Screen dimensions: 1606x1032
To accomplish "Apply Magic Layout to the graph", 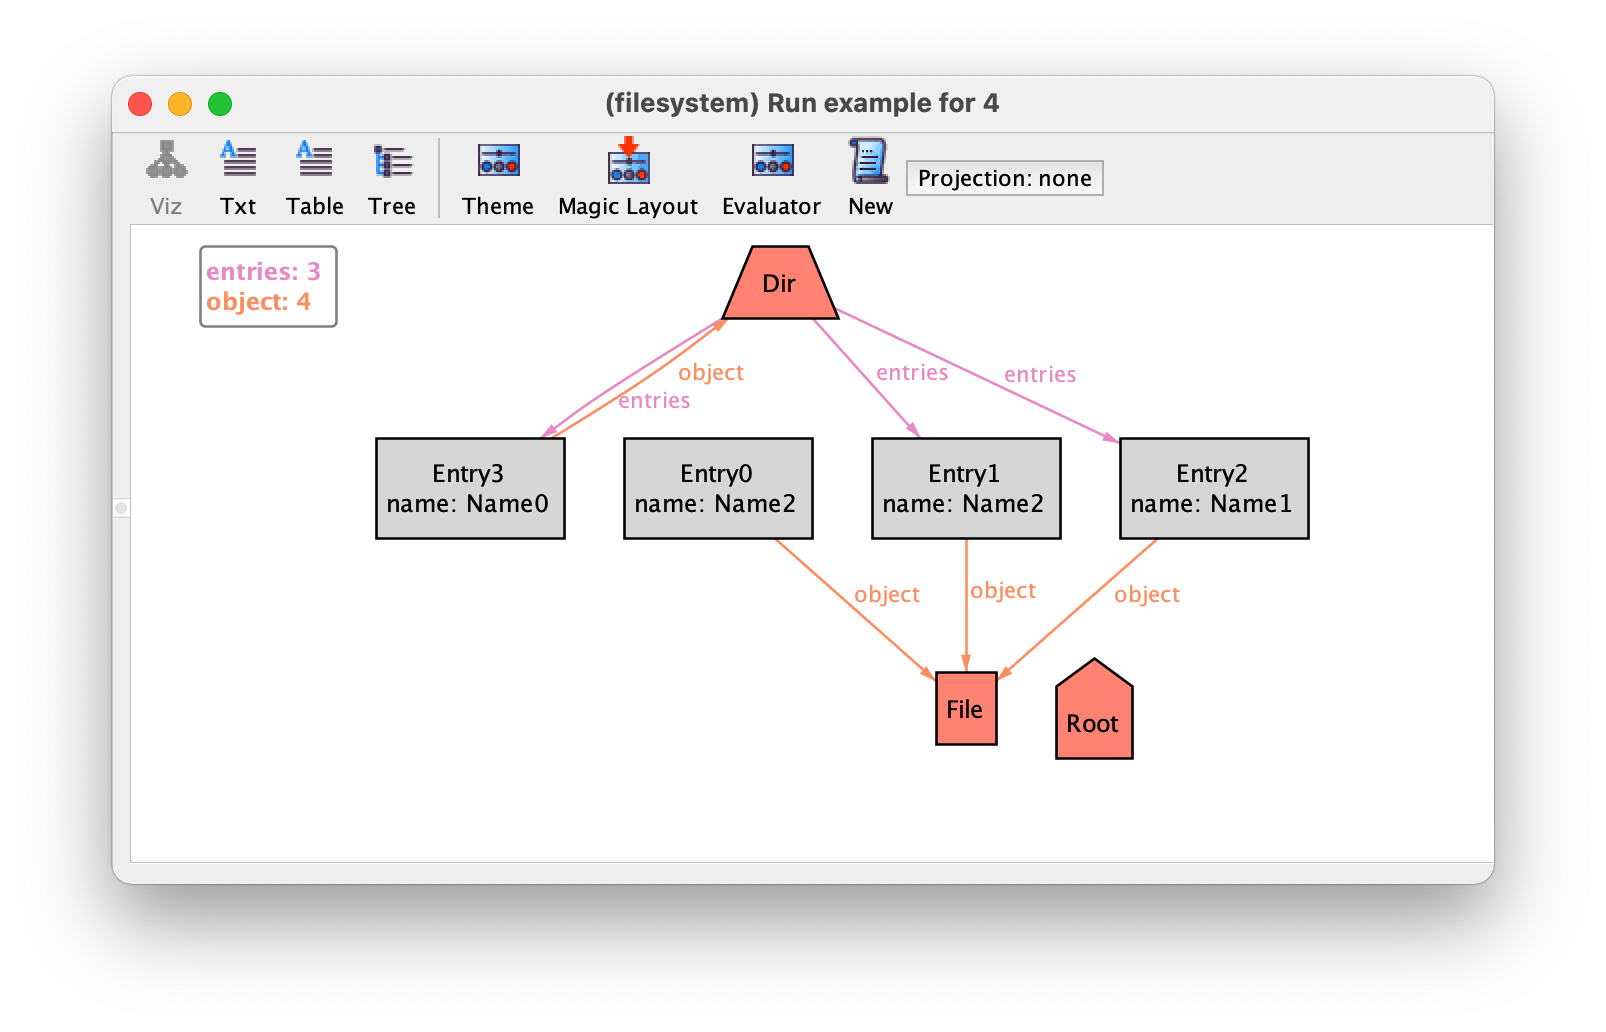I will (x=628, y=179).
